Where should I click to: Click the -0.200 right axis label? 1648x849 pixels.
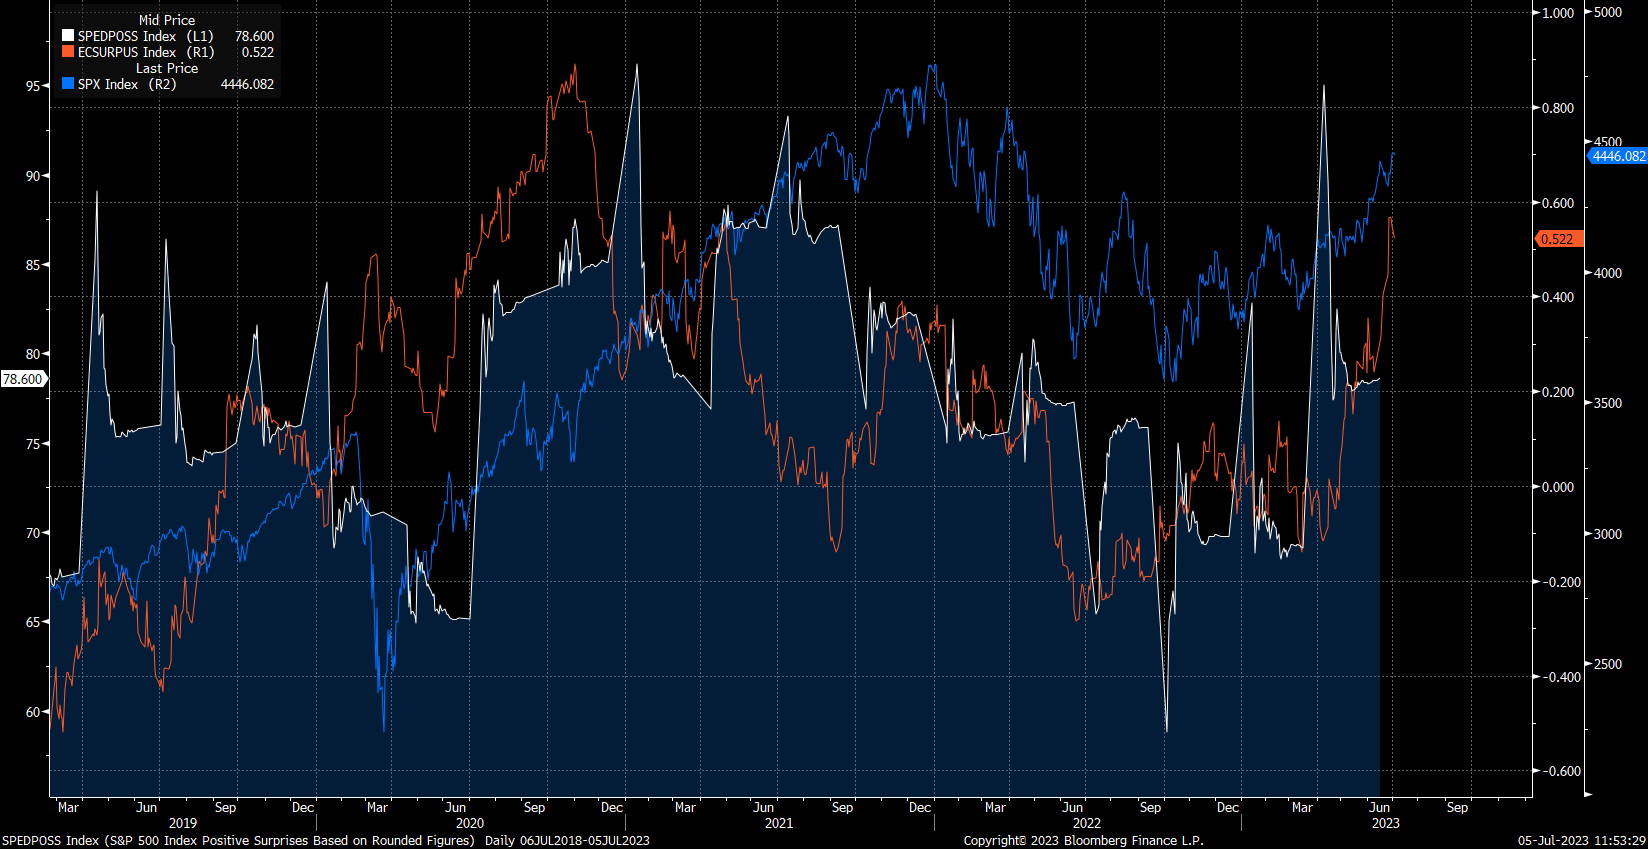pos(1560,582)
